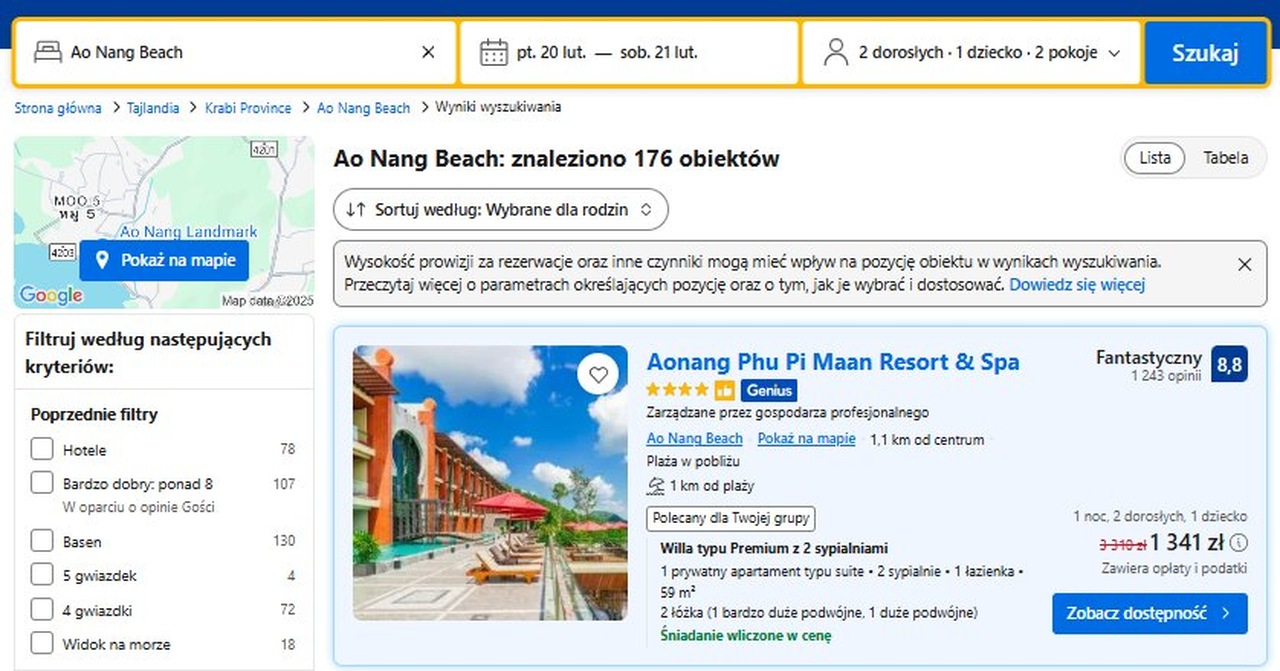Viewport: 1280px width, 671px height.
Task: Clear the Ao Nang Beach destination text
Action: 428,53
